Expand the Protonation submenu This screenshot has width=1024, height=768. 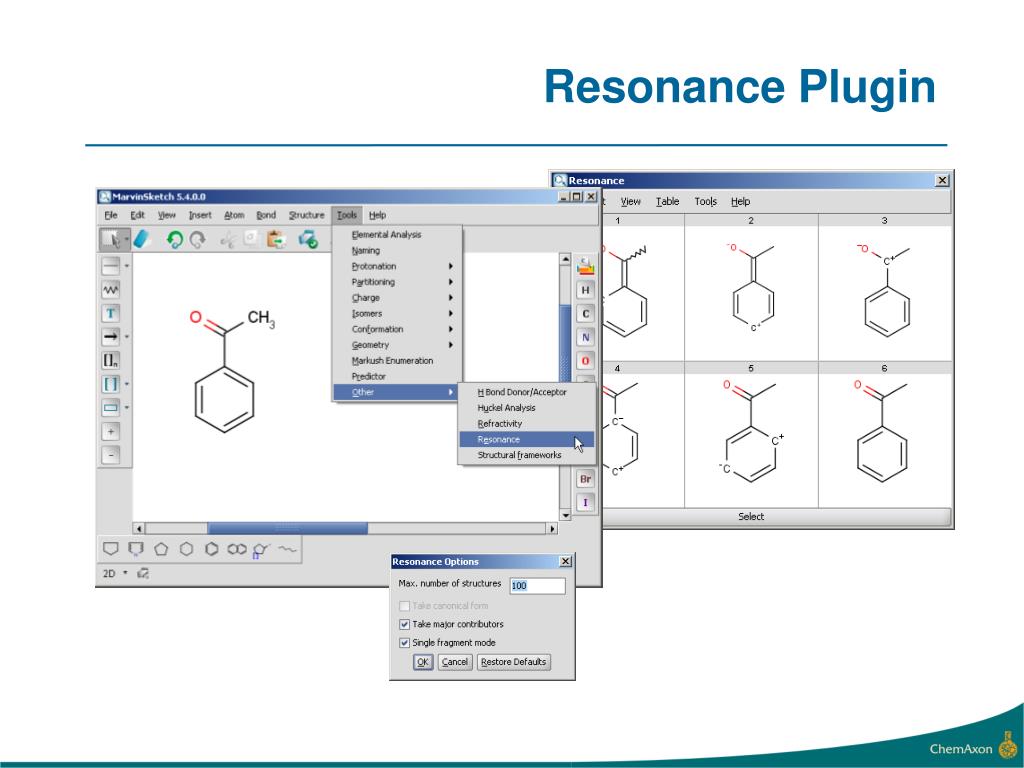coord(397,266)
